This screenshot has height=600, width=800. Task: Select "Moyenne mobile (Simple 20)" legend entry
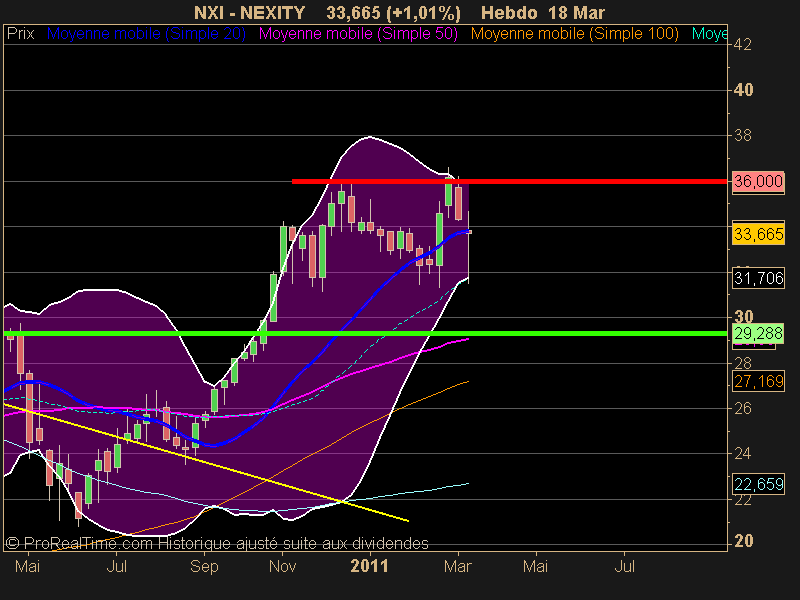click(x=146, y=34)
